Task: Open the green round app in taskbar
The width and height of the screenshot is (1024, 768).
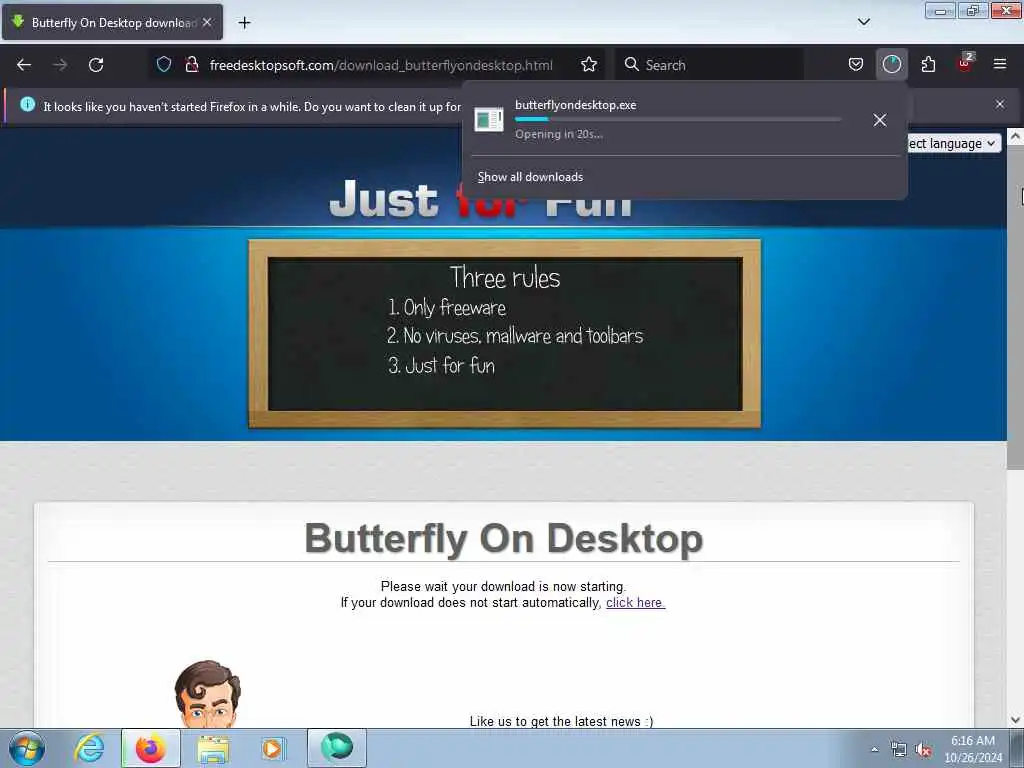Action: click(x=337, y=747)
